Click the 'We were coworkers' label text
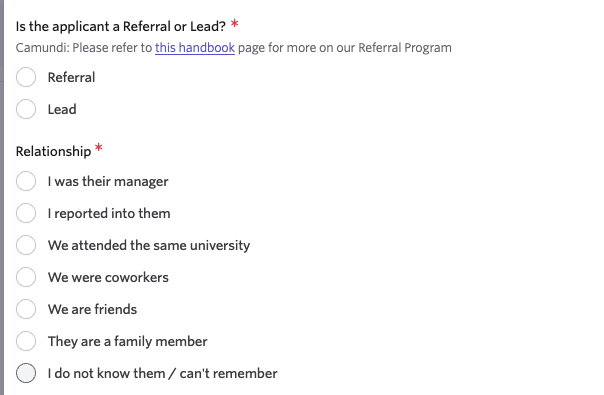Image resolution: width=604 pixels, height=395 pixels. click(108, 277)
